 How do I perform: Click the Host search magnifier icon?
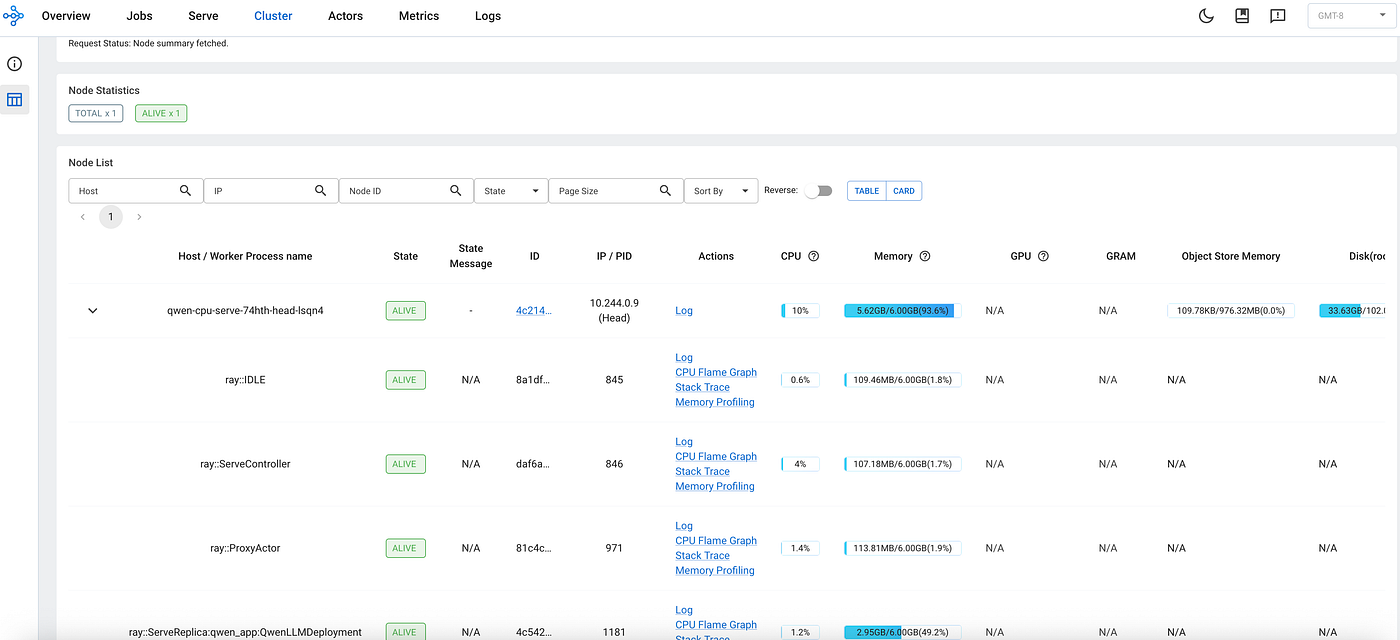click(185, 190)
